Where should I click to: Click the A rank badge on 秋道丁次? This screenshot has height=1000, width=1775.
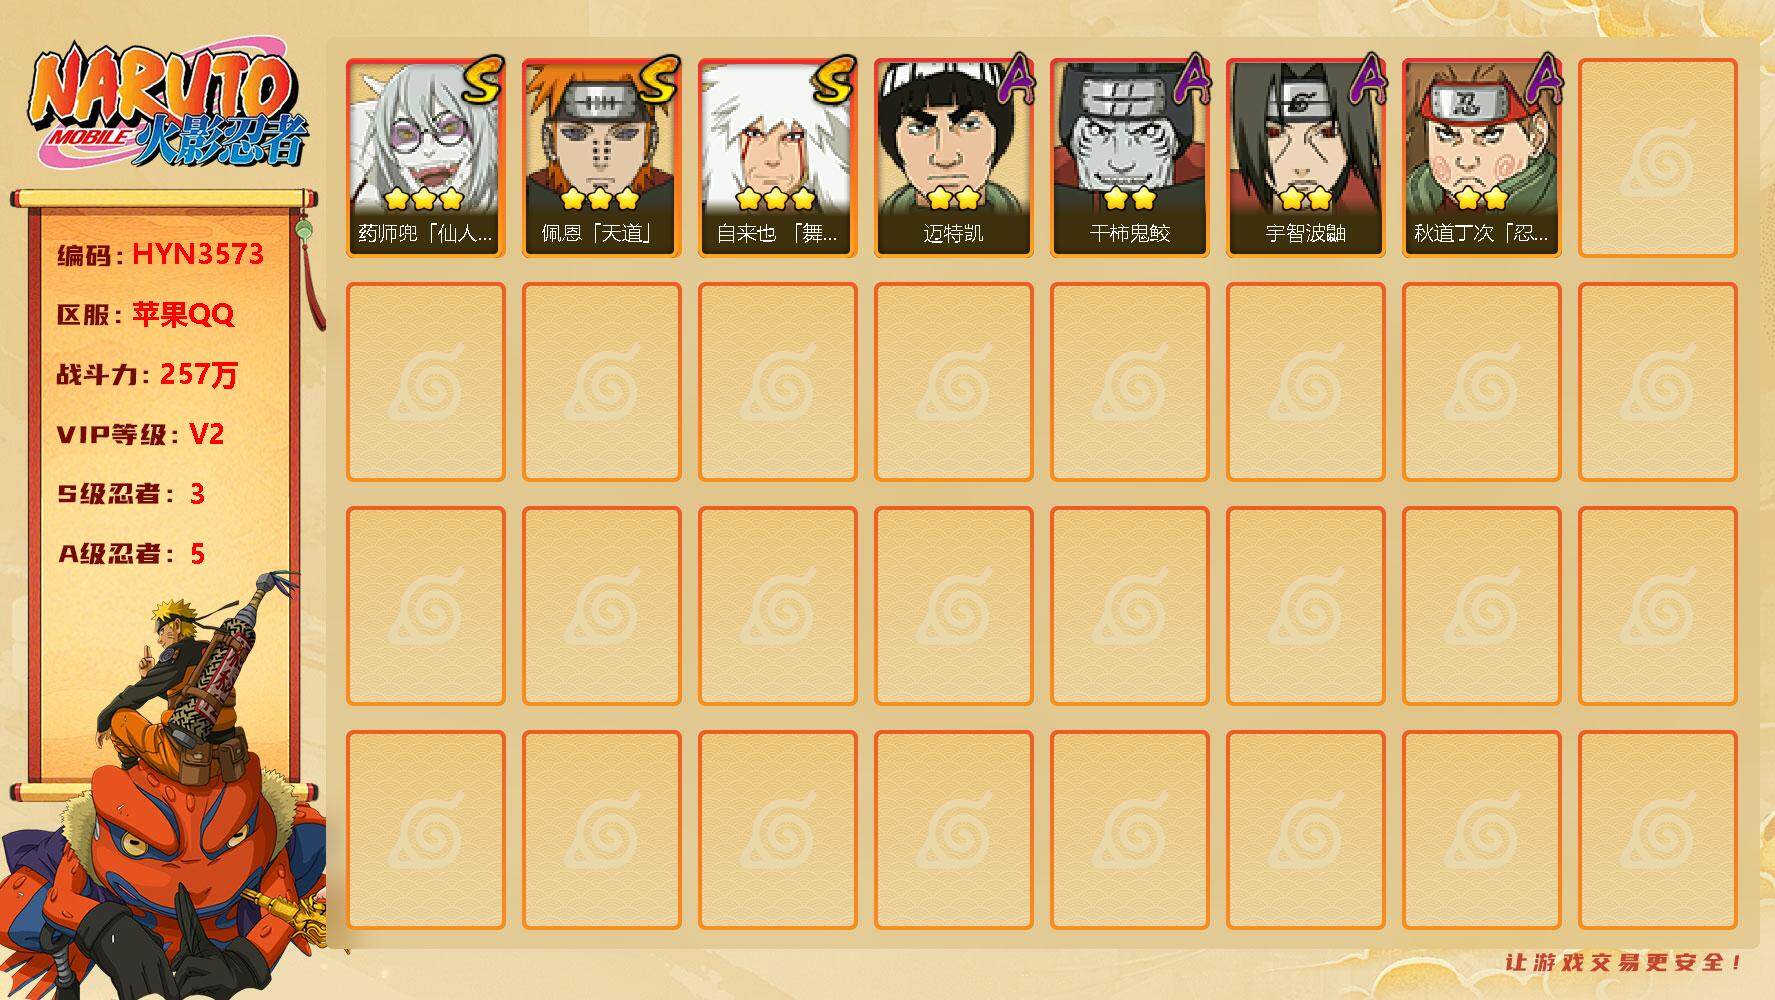1543,79
